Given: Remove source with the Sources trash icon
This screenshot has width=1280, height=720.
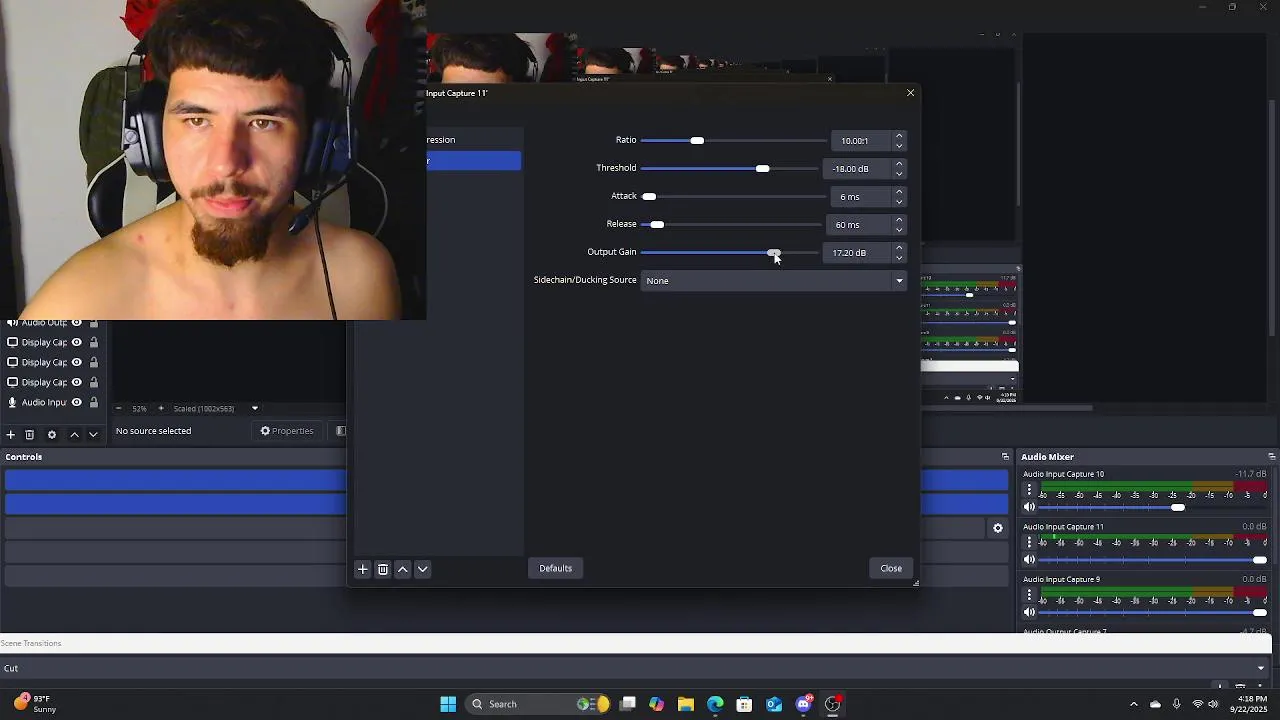Looking at the screenshot, I should point(30,434).
